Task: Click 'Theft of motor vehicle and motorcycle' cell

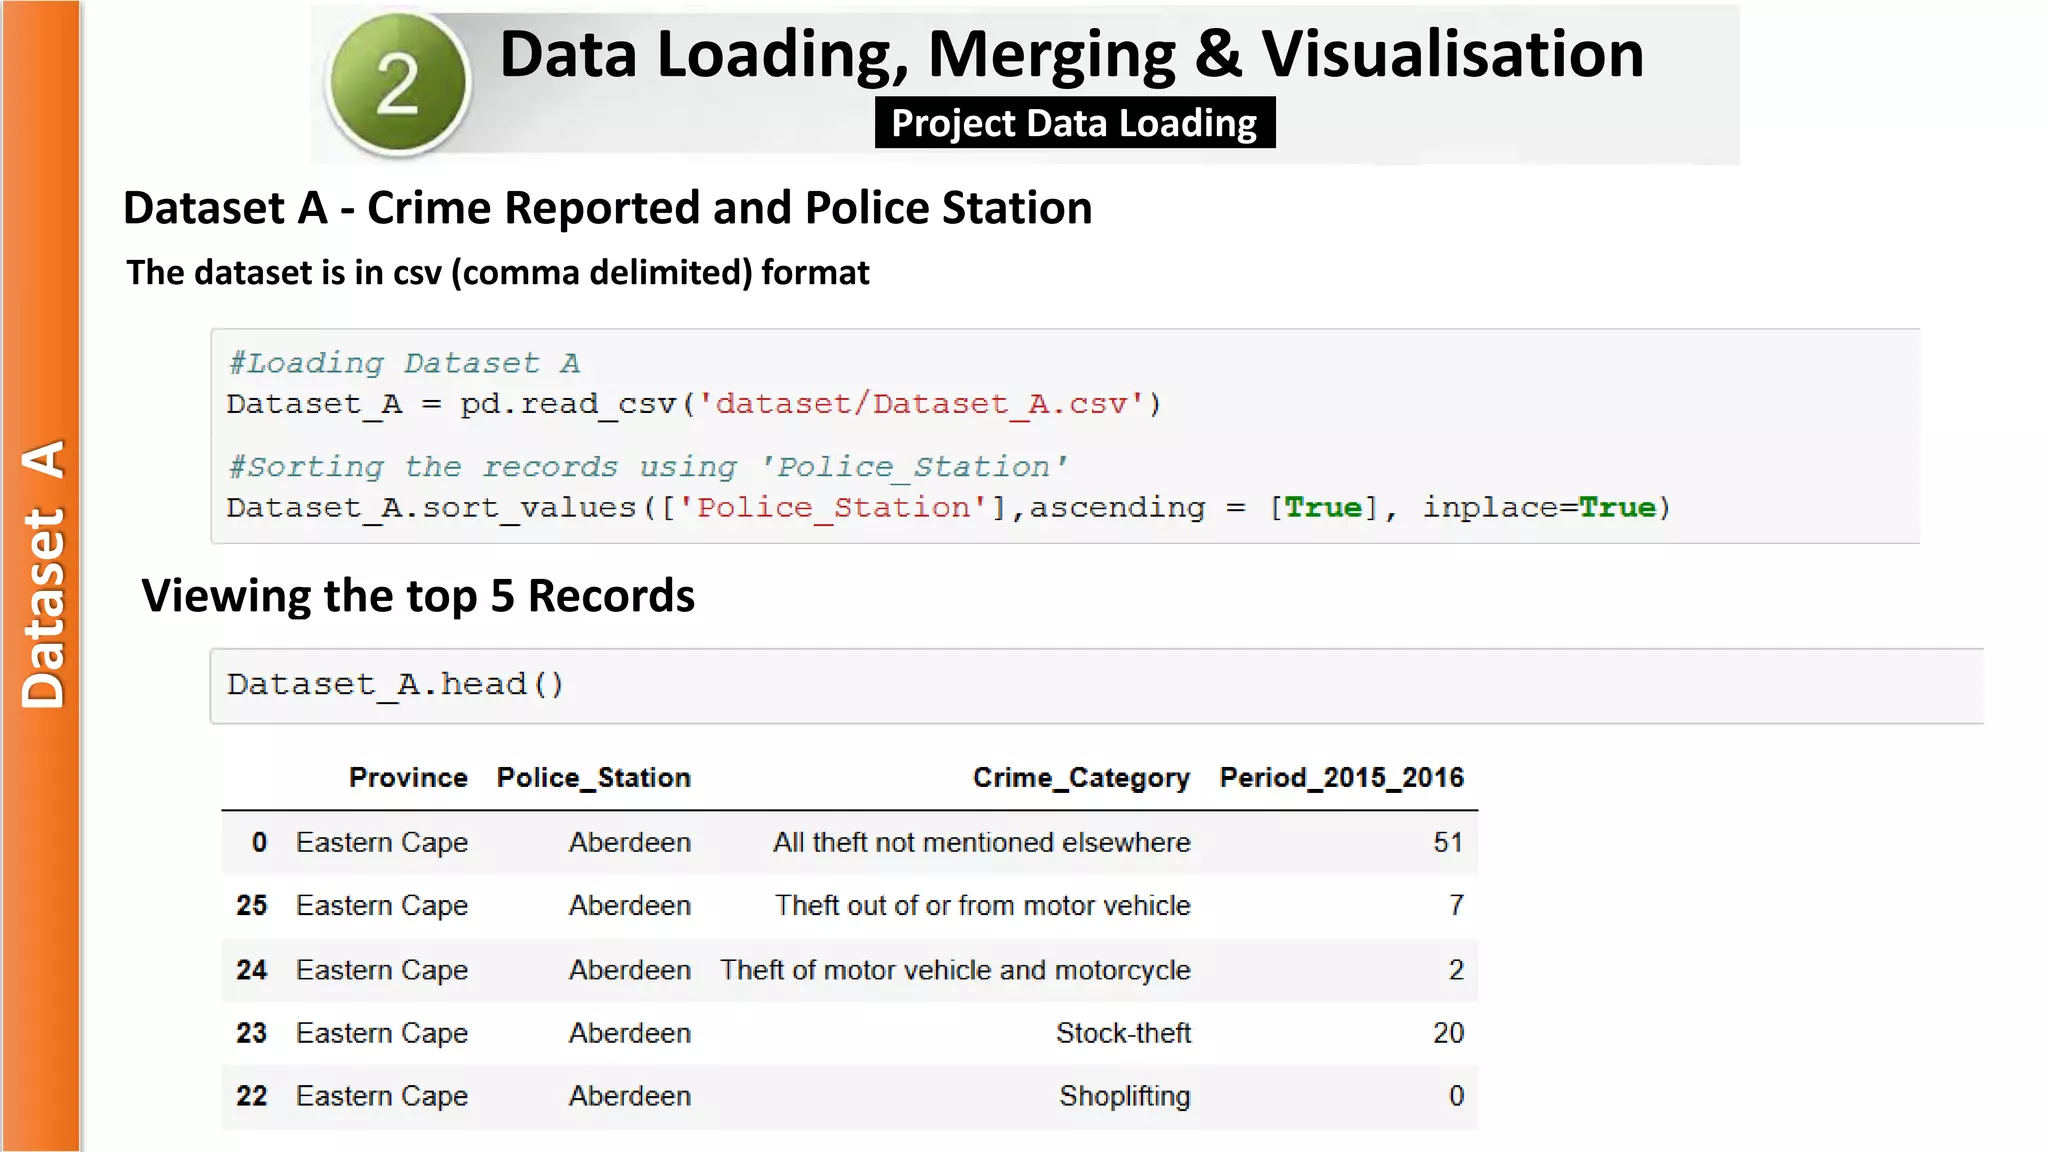Action: [x=955, y=970]
